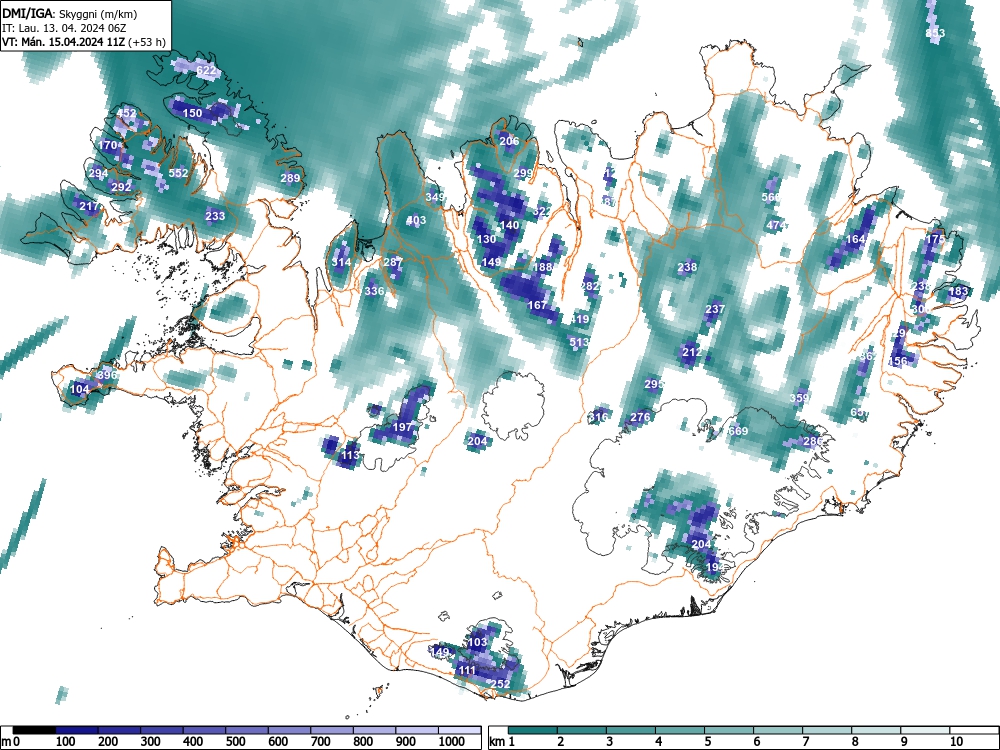Click the '289' visibility value
This screenshot has width=1000, height=750.
click(x=290, y=178)
